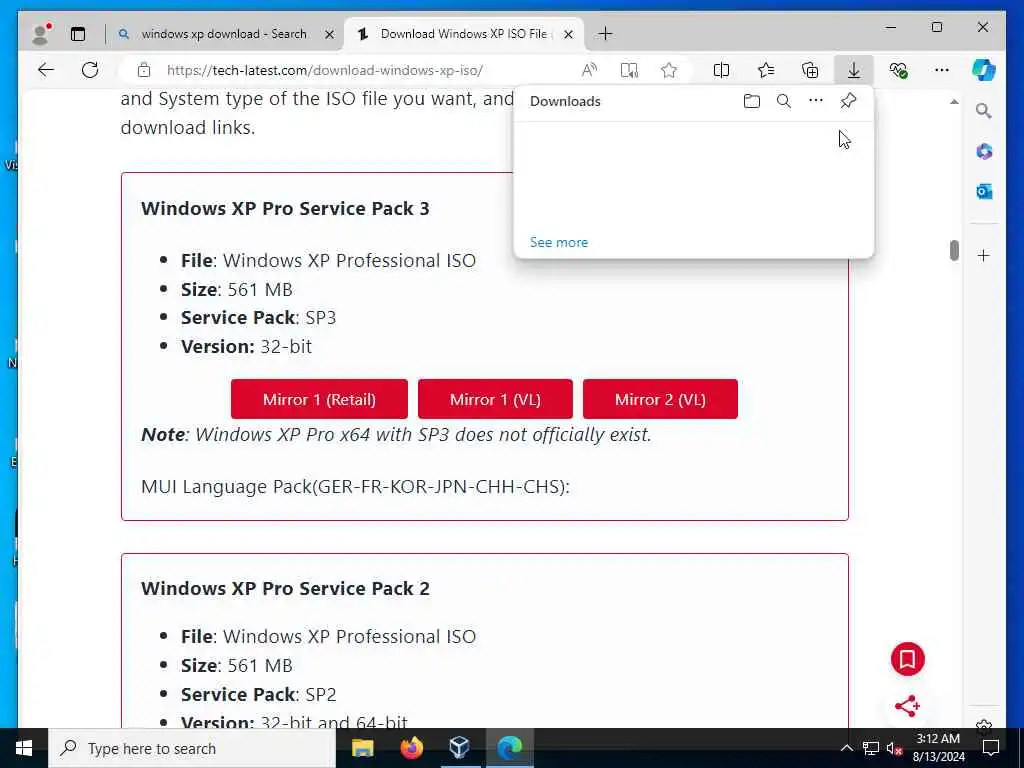Screen dimensions: 1024x768
Task: Open Collections icon
Action: pos(810,70)
